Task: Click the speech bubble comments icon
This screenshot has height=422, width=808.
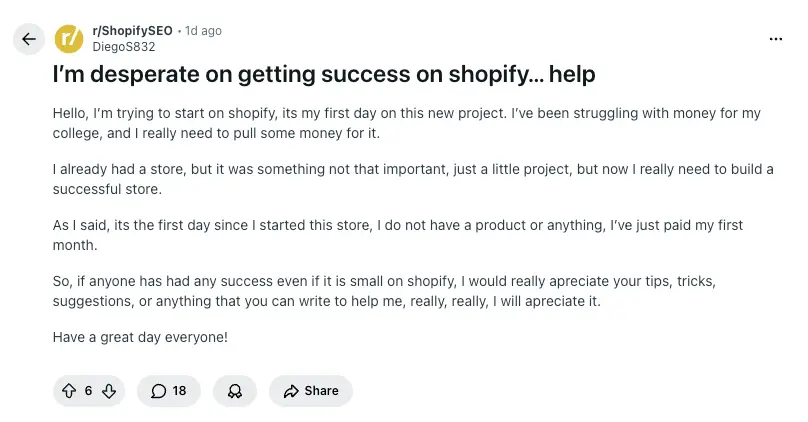Action: coord(158,391)
